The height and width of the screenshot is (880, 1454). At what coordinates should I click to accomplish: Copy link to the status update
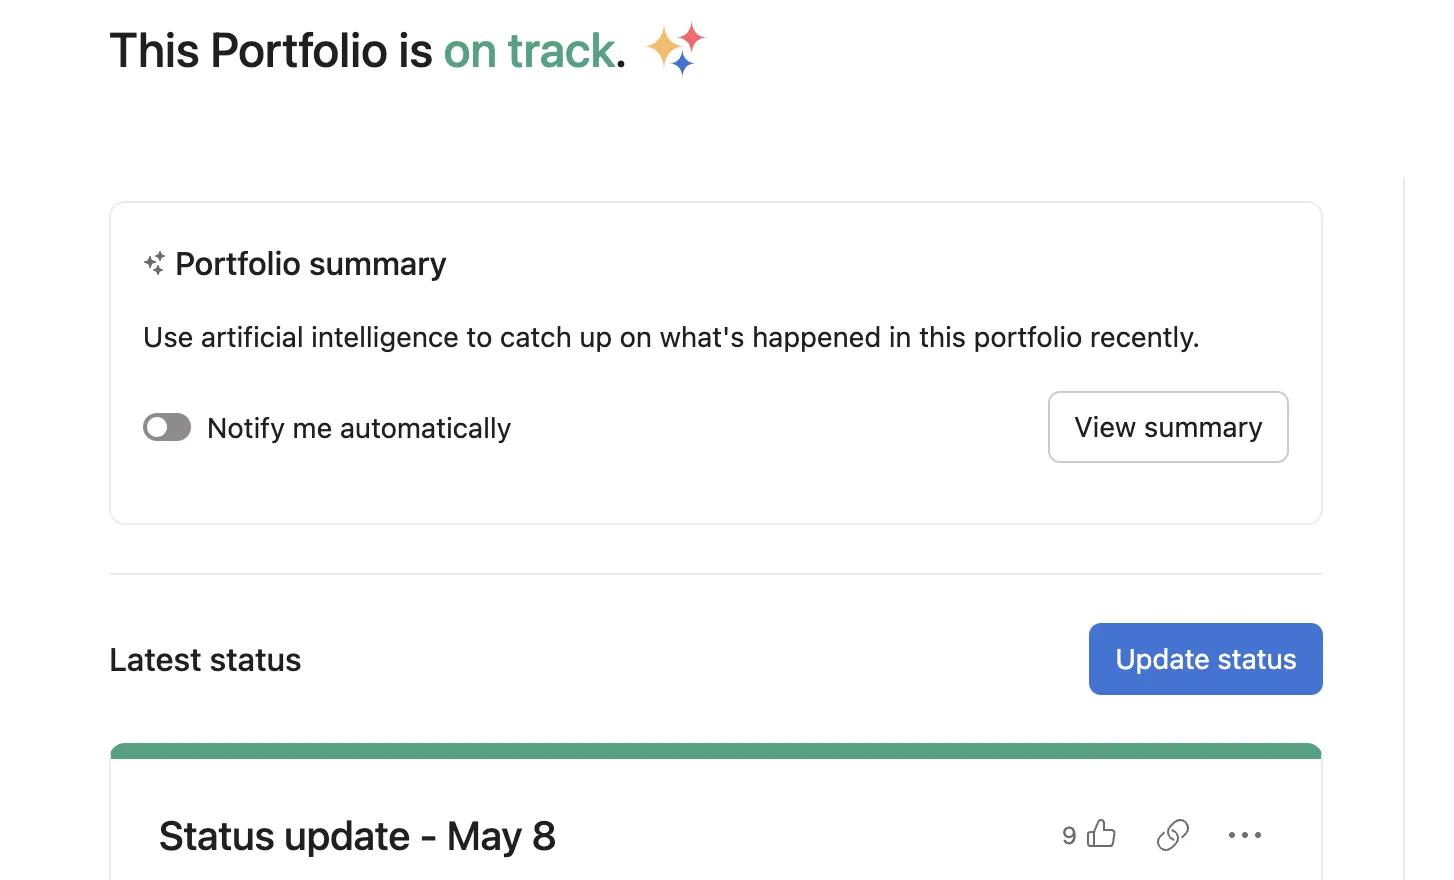point(1172,834)
